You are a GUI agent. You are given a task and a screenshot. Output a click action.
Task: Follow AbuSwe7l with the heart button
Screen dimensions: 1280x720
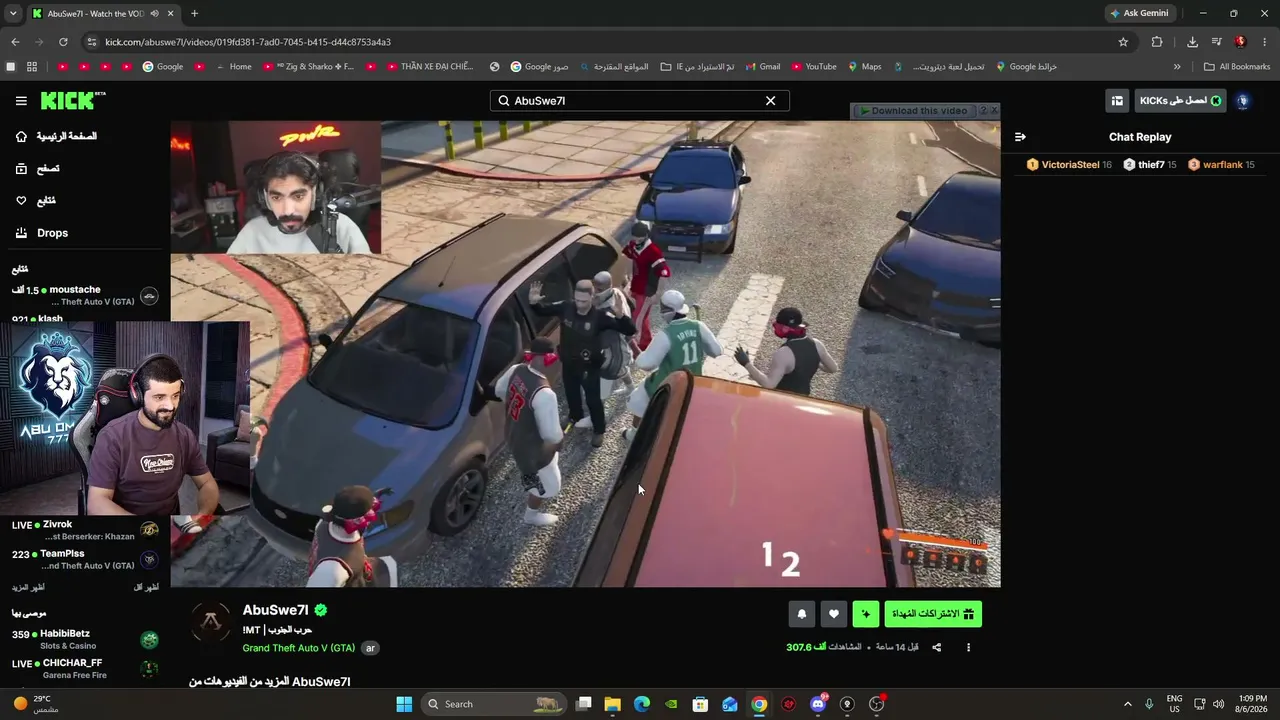[834, 614]
